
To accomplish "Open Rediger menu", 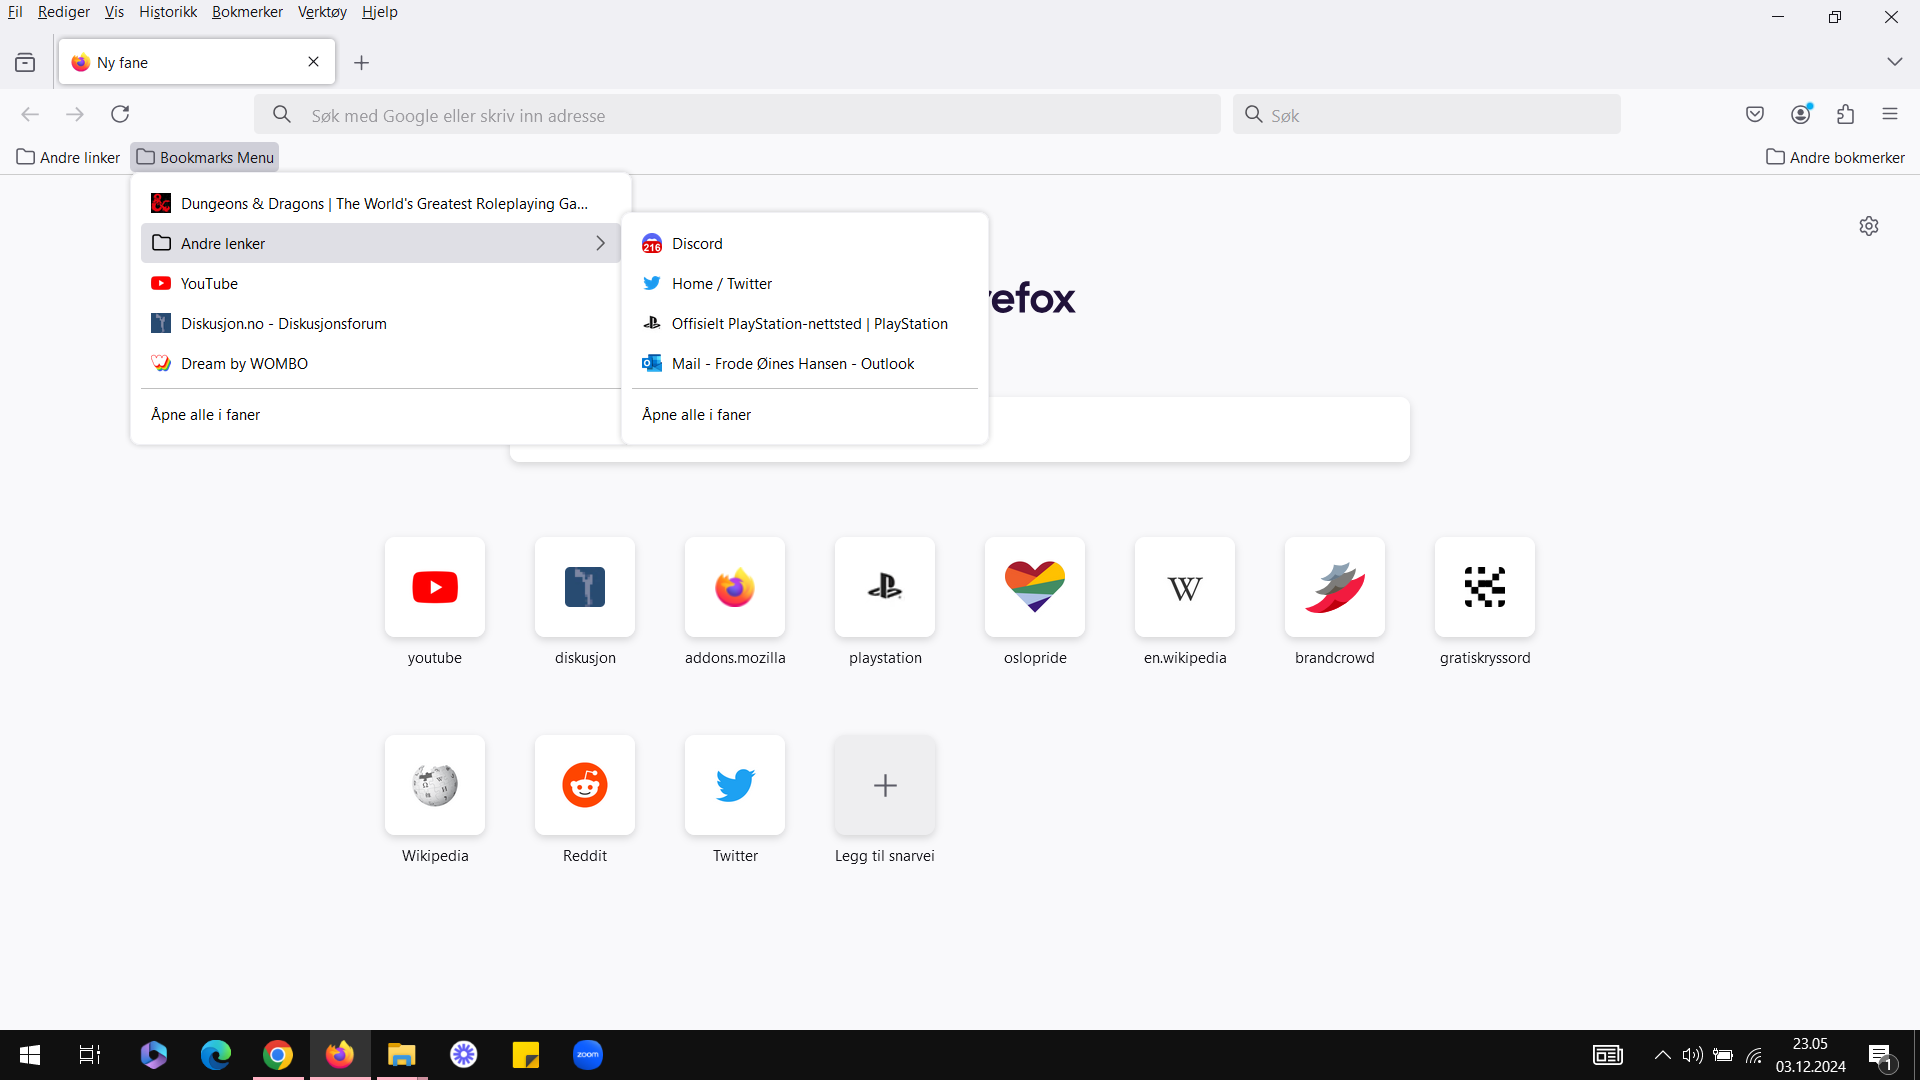I will (64, 12).
